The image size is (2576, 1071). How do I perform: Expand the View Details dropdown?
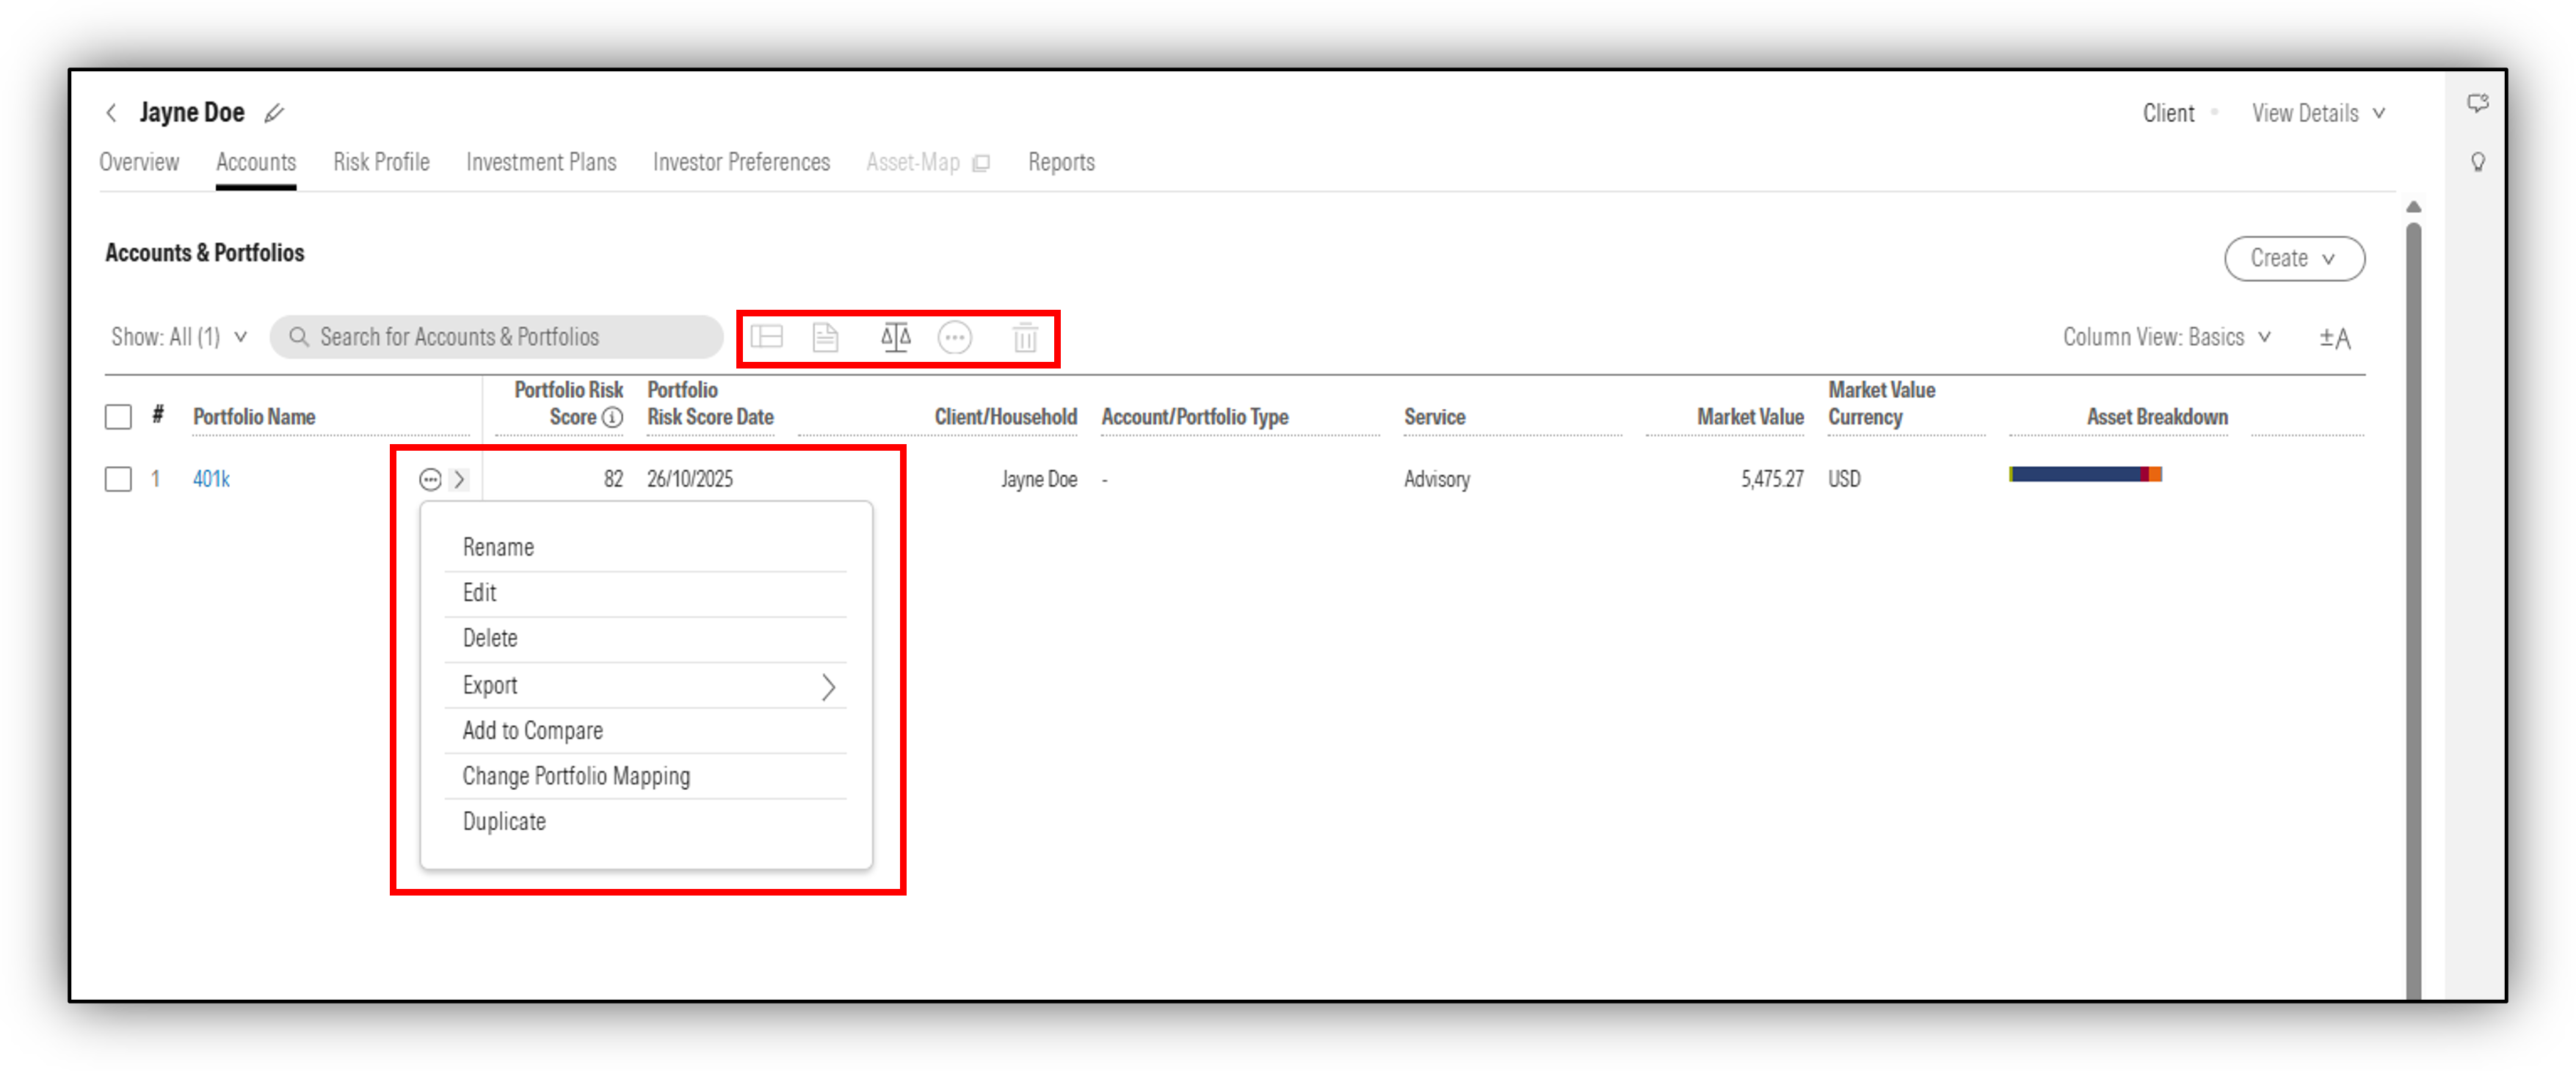[x=2318, y=113]
